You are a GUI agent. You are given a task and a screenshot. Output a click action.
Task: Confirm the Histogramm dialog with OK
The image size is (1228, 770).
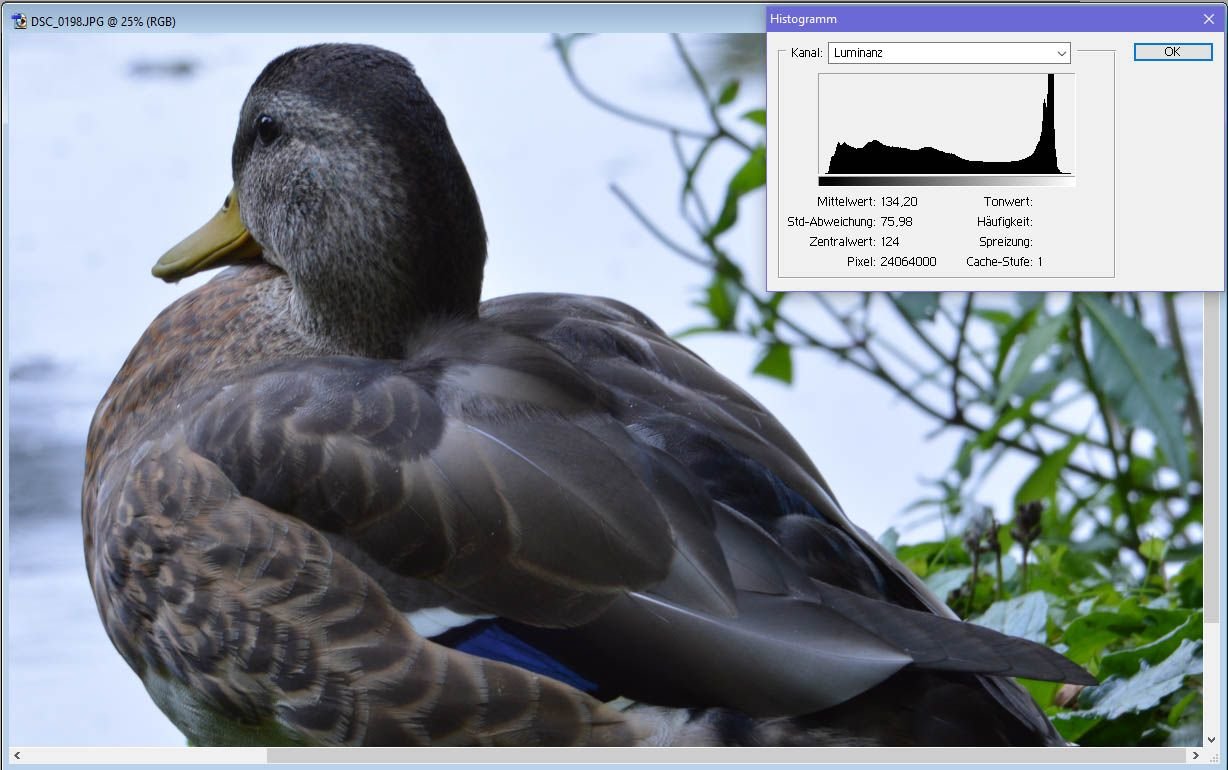1172,52
